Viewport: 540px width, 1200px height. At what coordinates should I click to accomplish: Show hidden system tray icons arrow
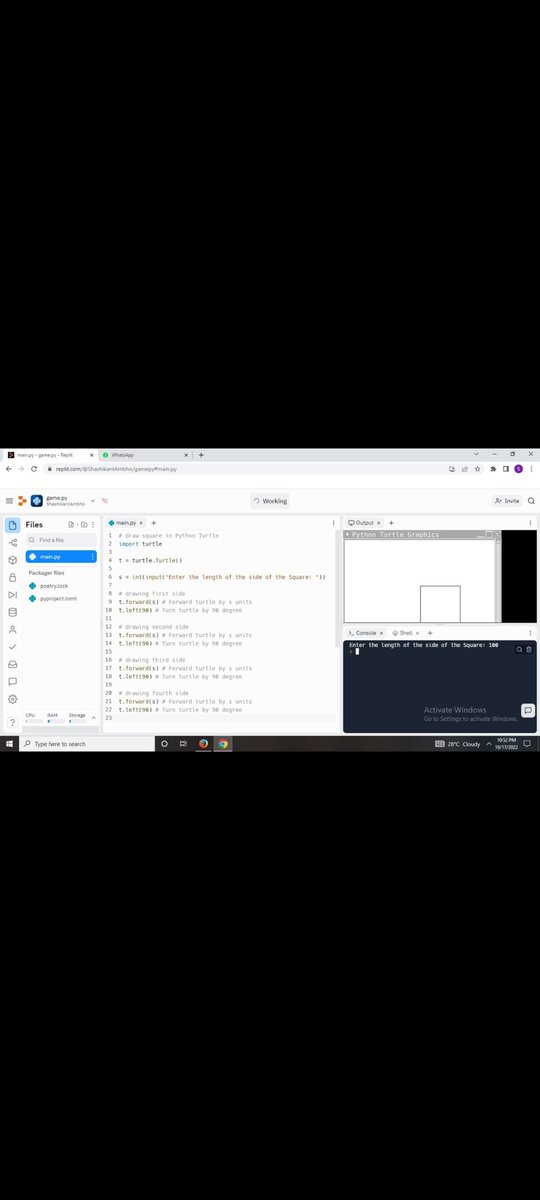pyautogui.click(x=489, y=744)
